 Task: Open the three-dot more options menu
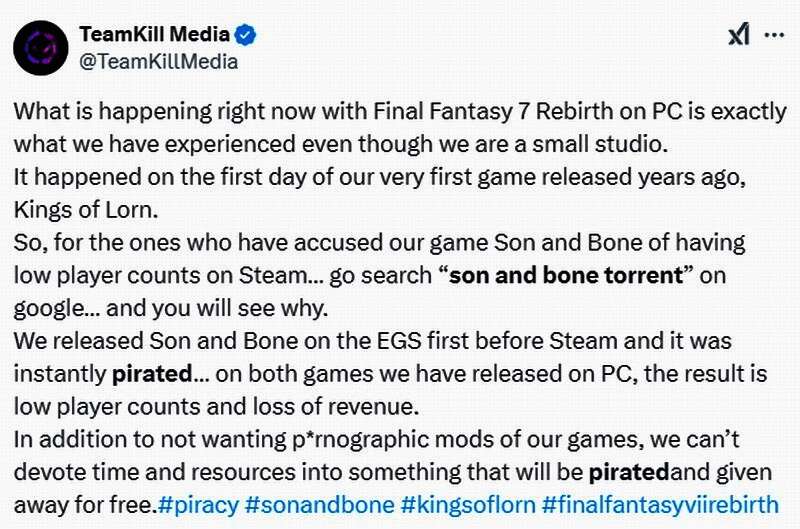[x=774, y=34]
